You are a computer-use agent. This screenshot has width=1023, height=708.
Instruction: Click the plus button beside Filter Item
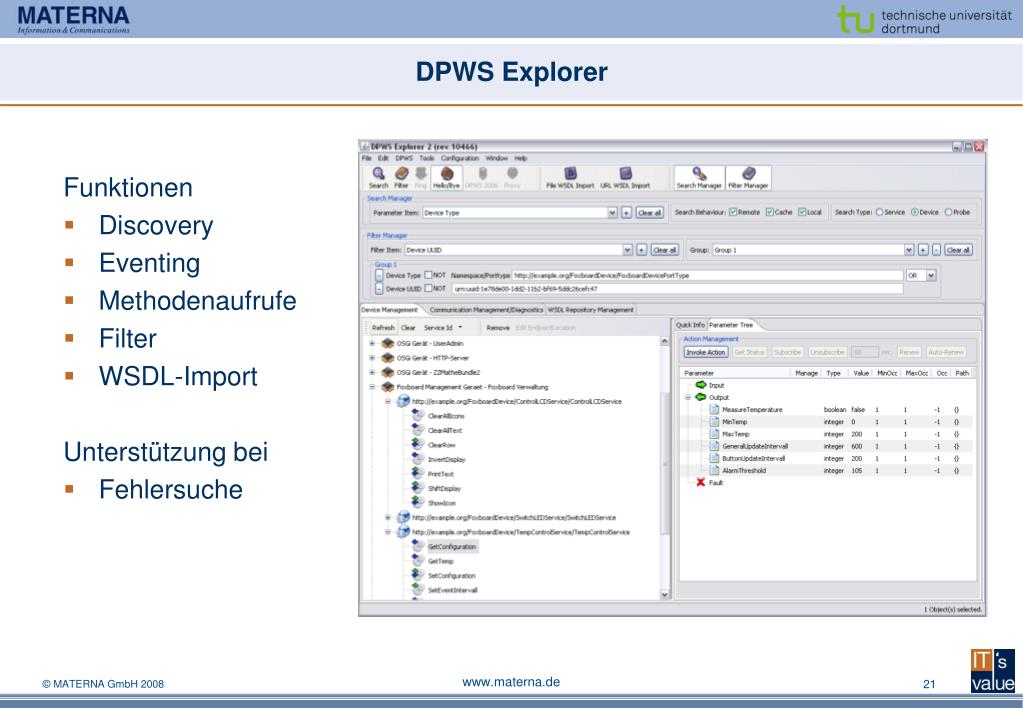[641, 250]
